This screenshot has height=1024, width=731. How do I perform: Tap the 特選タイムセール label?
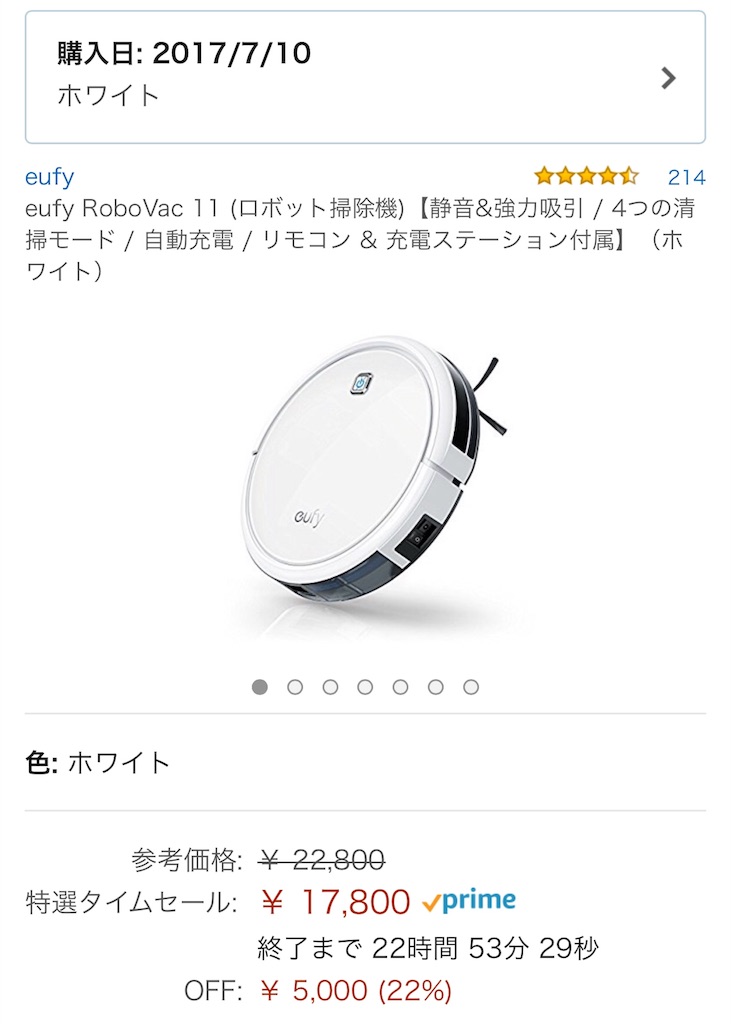tap(131, 903)
